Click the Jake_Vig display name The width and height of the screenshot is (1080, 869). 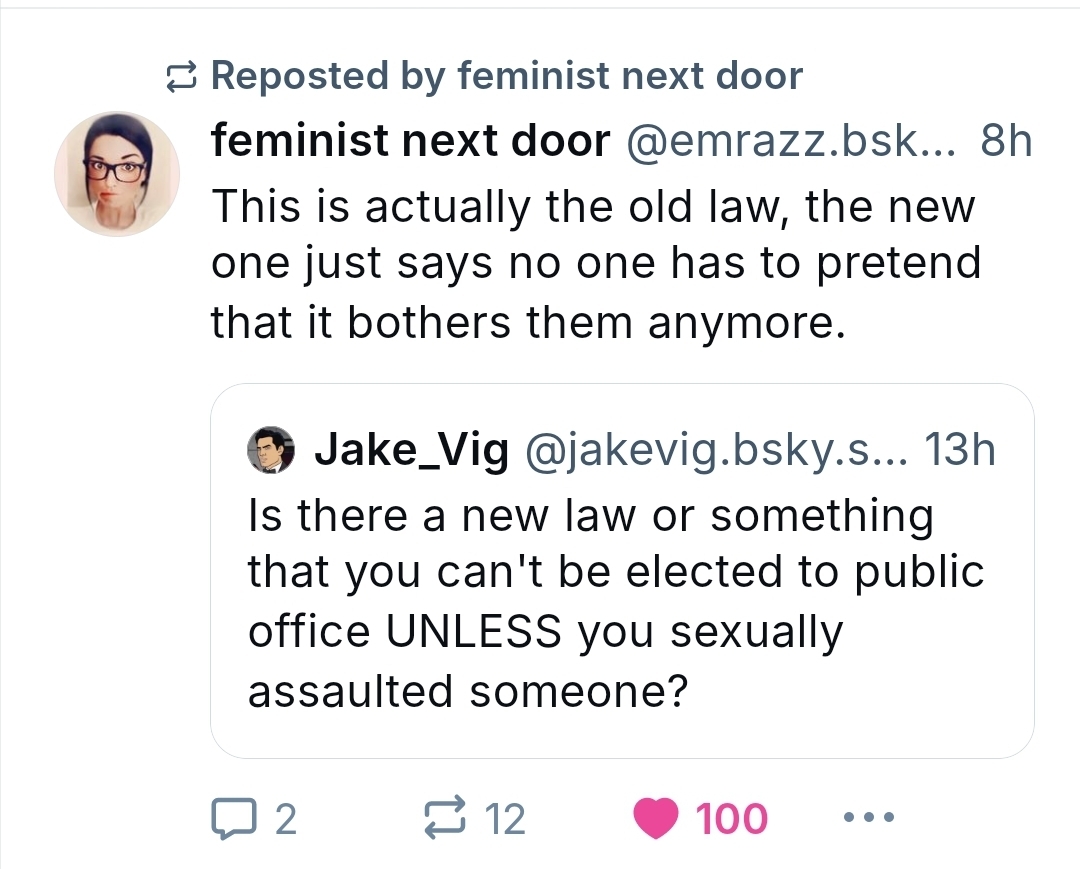click(x=410, y=451)
